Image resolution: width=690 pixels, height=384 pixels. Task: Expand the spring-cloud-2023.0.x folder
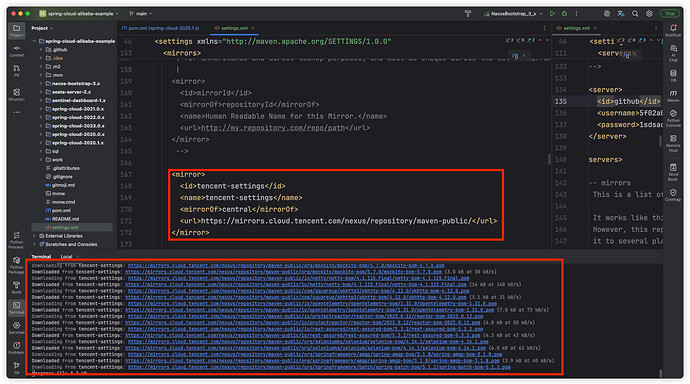(x=41, y=126)
